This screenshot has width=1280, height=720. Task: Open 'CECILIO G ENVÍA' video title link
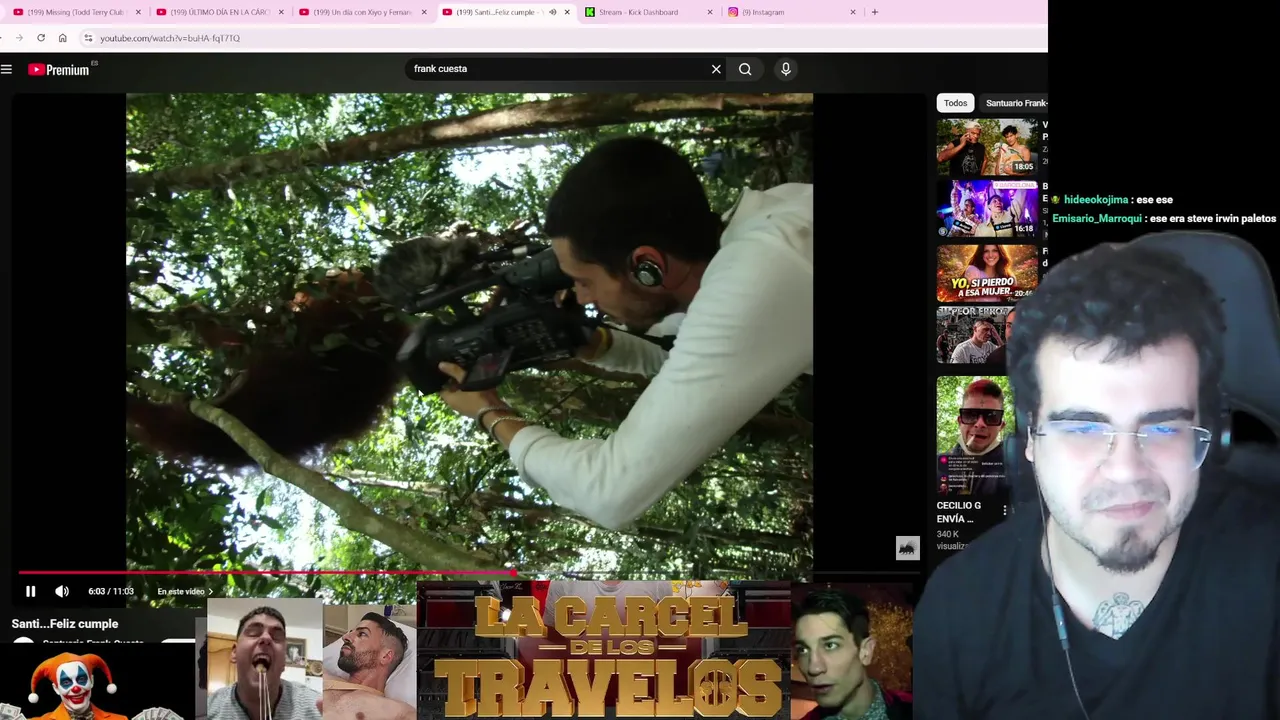point(959,512)
